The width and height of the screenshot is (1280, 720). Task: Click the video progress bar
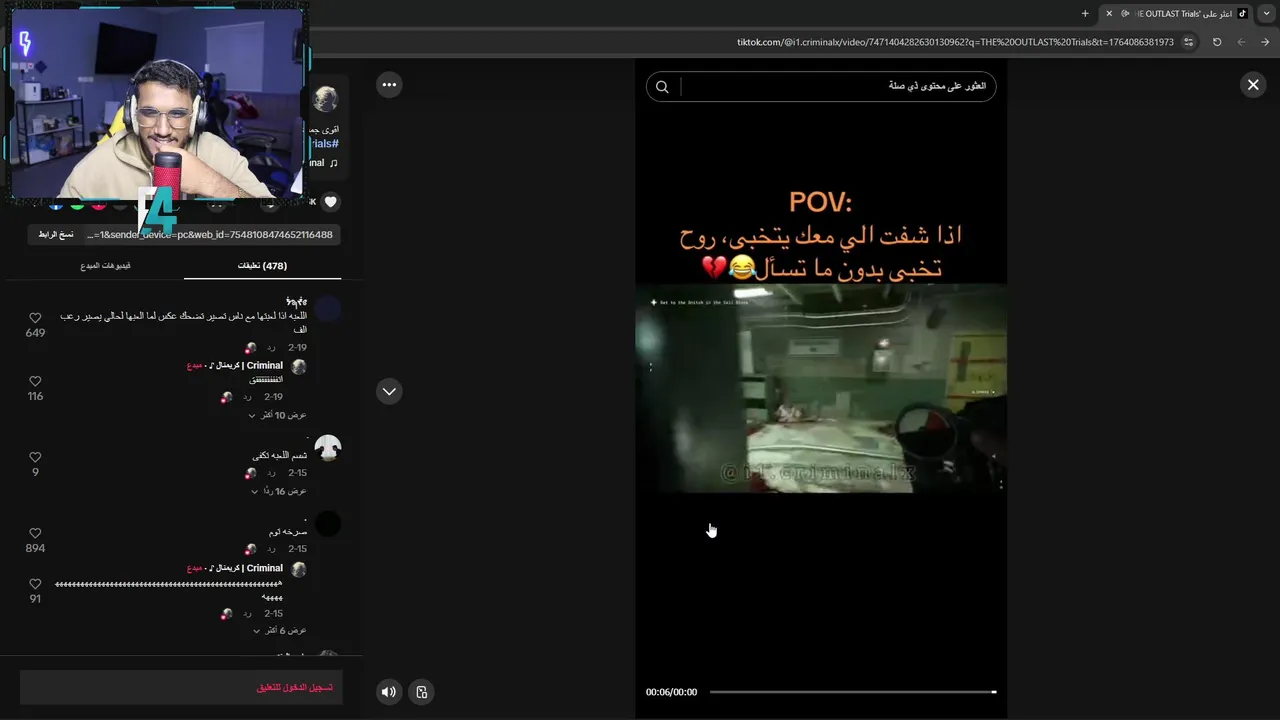(853, 692)
